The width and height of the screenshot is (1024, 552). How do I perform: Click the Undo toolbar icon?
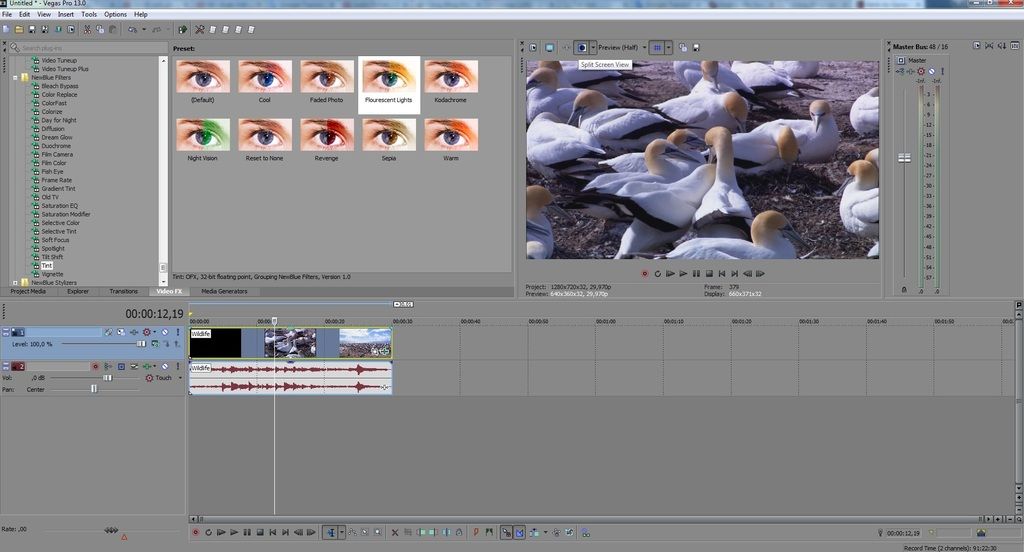pos(133,29)
